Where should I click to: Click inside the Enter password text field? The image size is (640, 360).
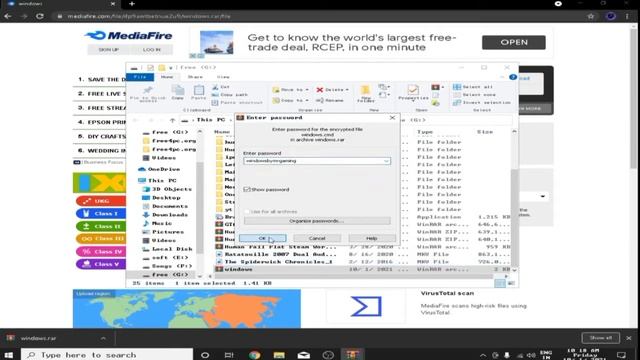coord(313,161)
